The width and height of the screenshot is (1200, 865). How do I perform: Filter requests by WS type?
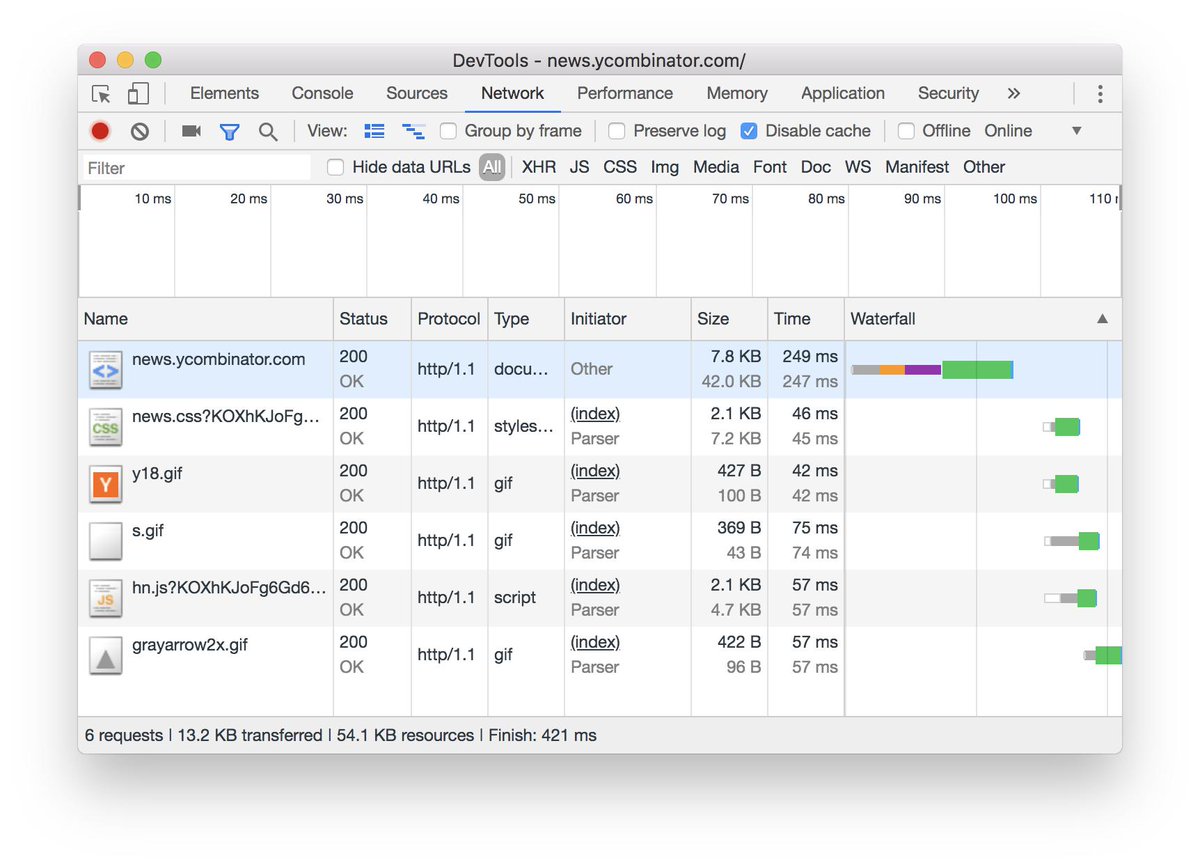click(x=858, y=167)
